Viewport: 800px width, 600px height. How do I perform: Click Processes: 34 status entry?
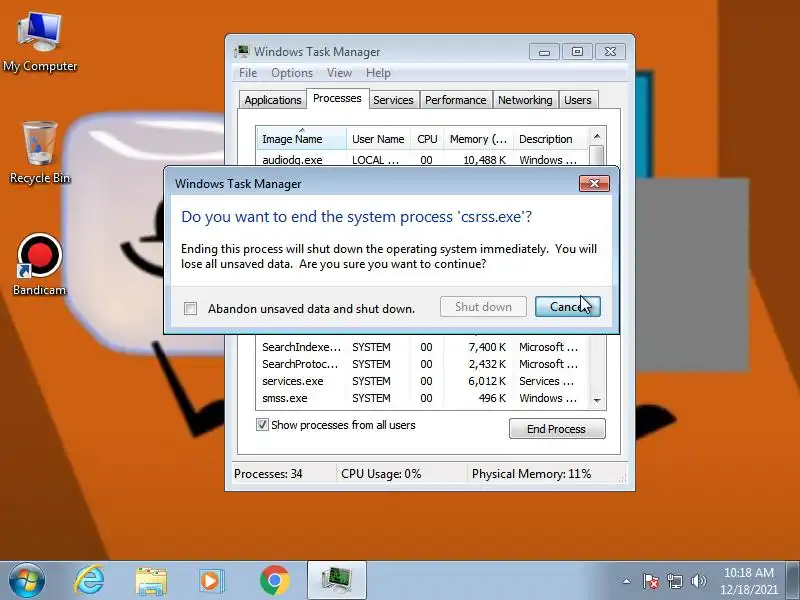click(x=268, y=474)
